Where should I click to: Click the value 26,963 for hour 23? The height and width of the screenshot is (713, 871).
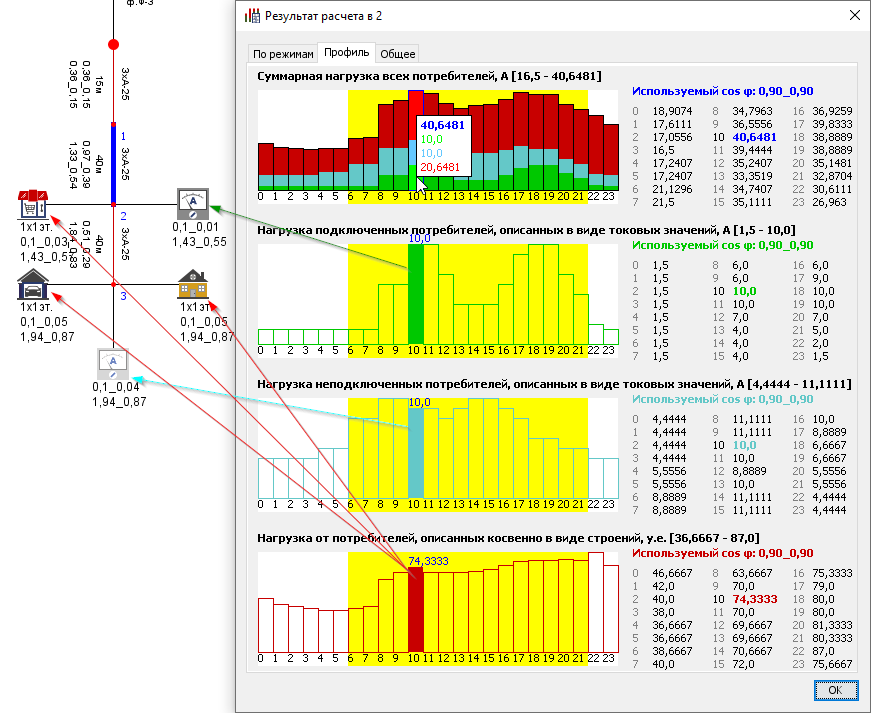tap(829, 202)
